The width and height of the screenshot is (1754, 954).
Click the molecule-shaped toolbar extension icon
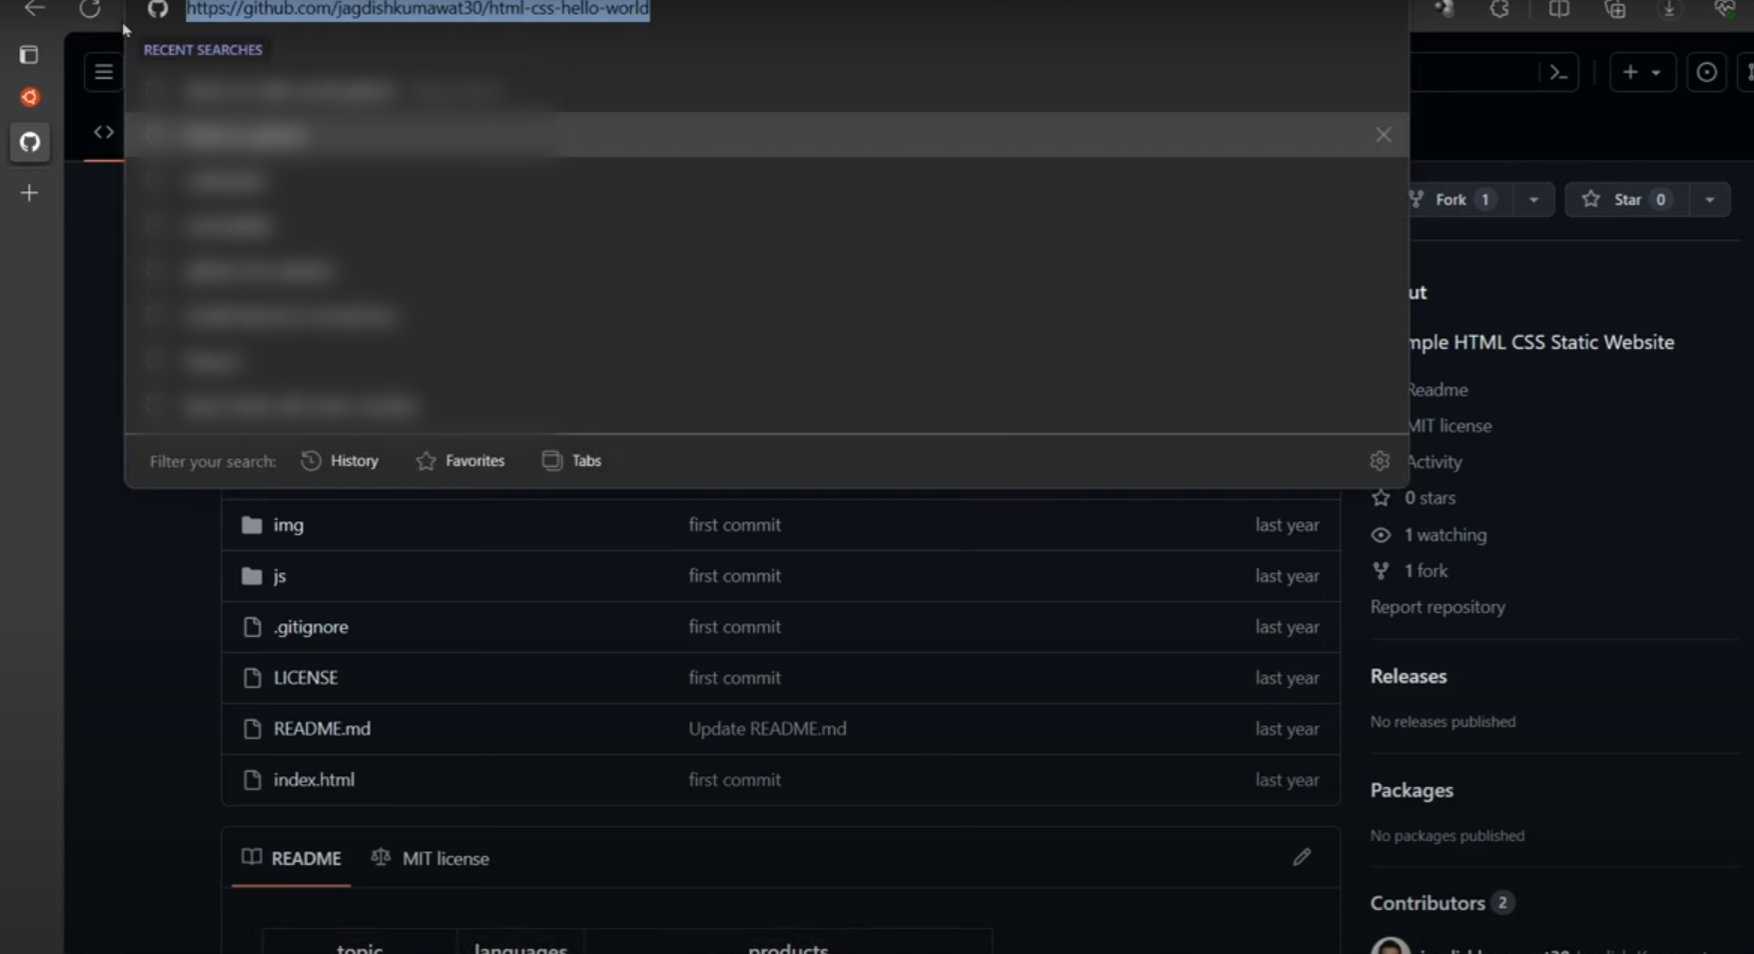click(x=1443, y=9)
